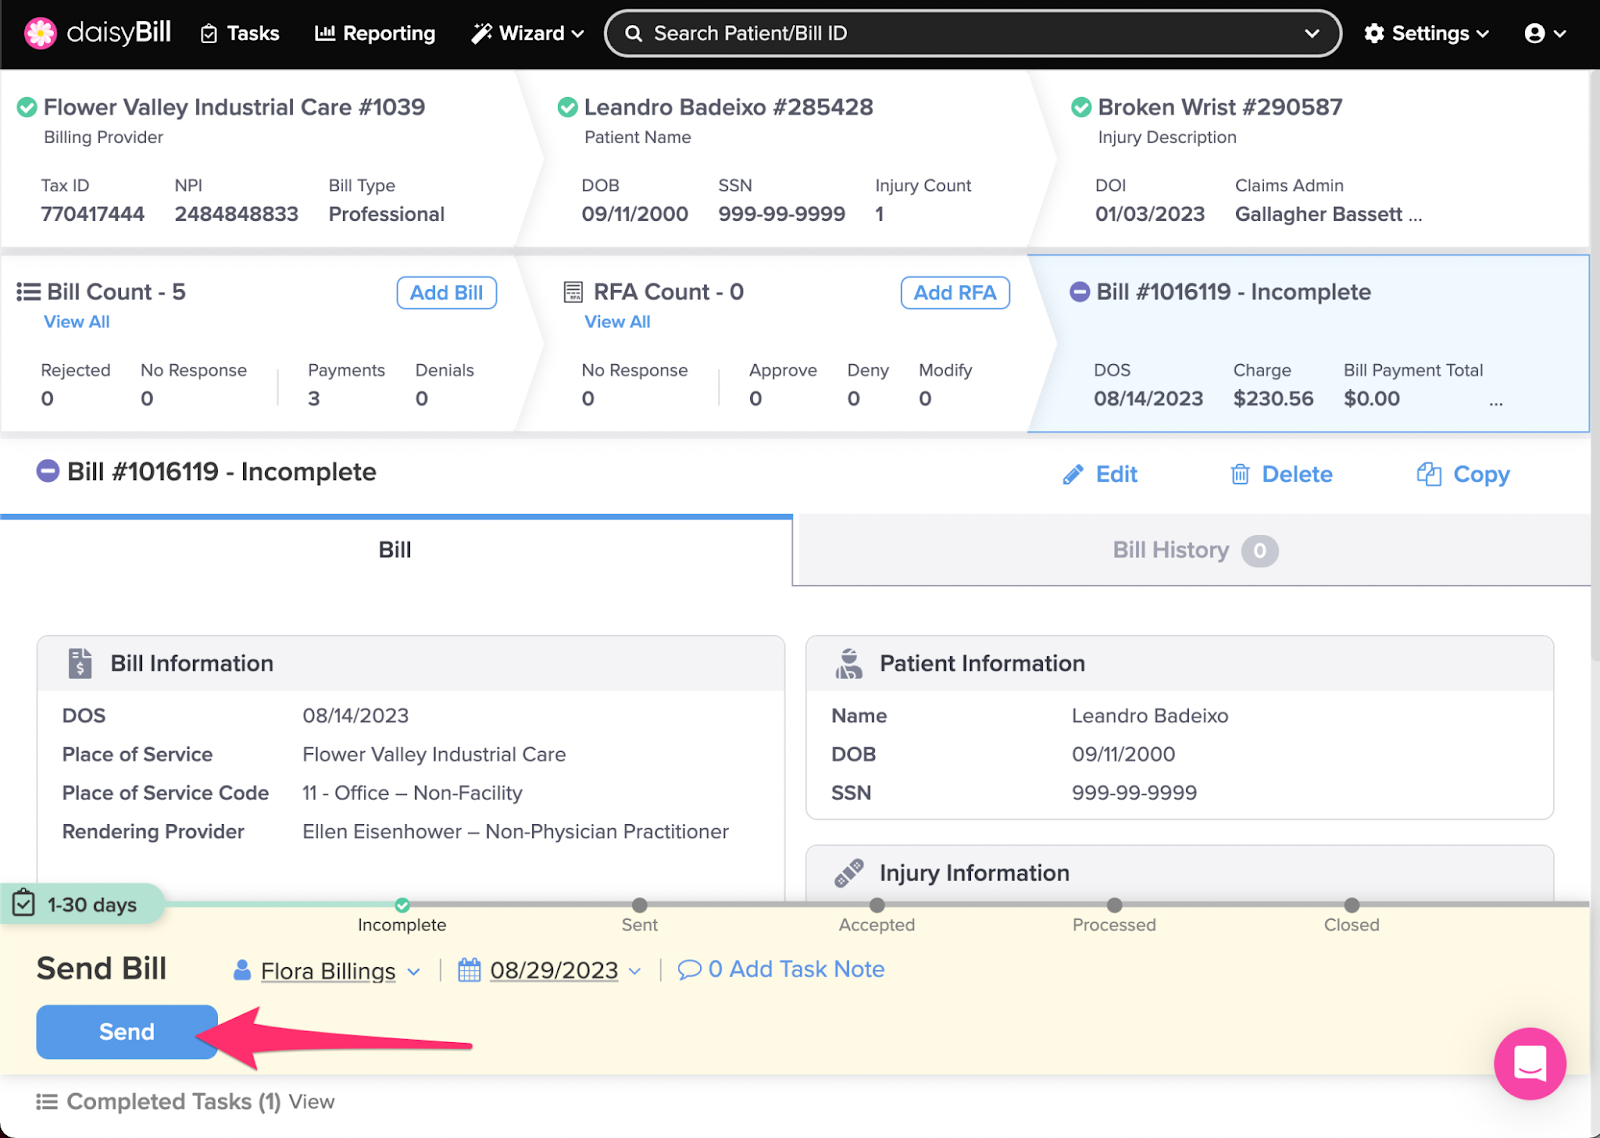The height and width of the screenshot is (1138, 1600).
Task: Click the assignee person icon
Action: pos(242,970)
